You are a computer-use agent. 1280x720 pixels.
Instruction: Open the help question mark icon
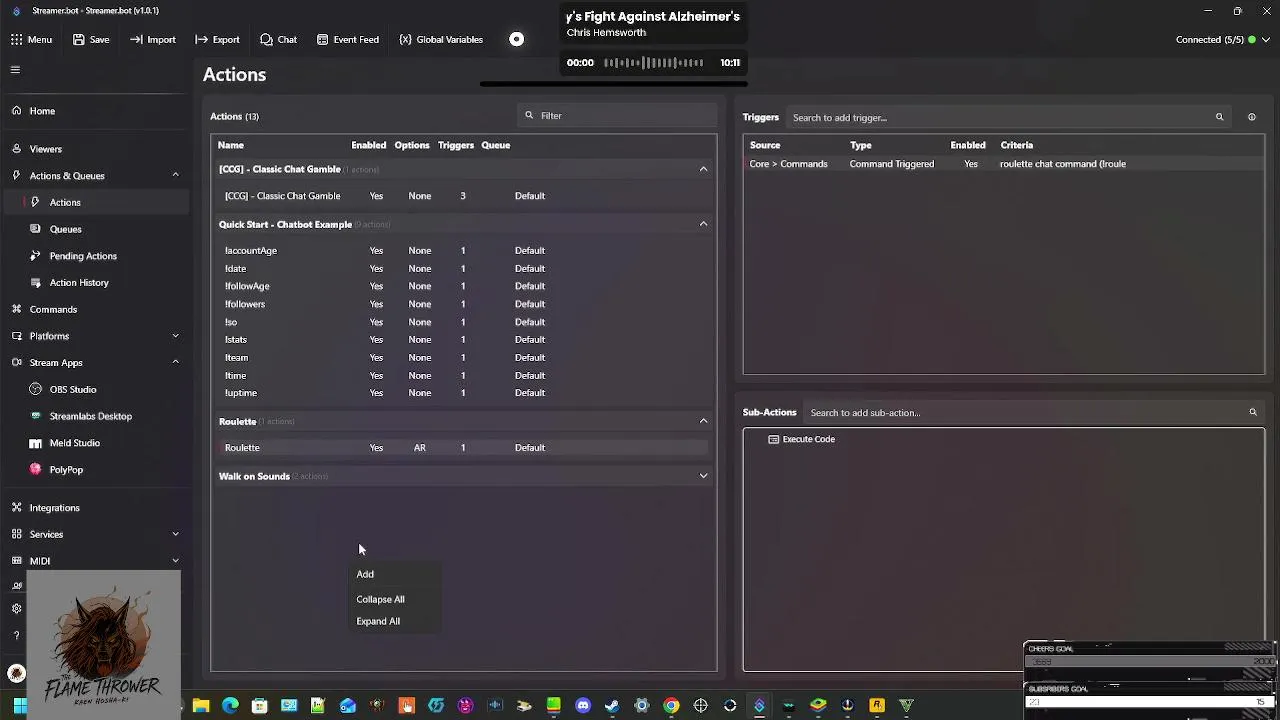pos(16,636)
